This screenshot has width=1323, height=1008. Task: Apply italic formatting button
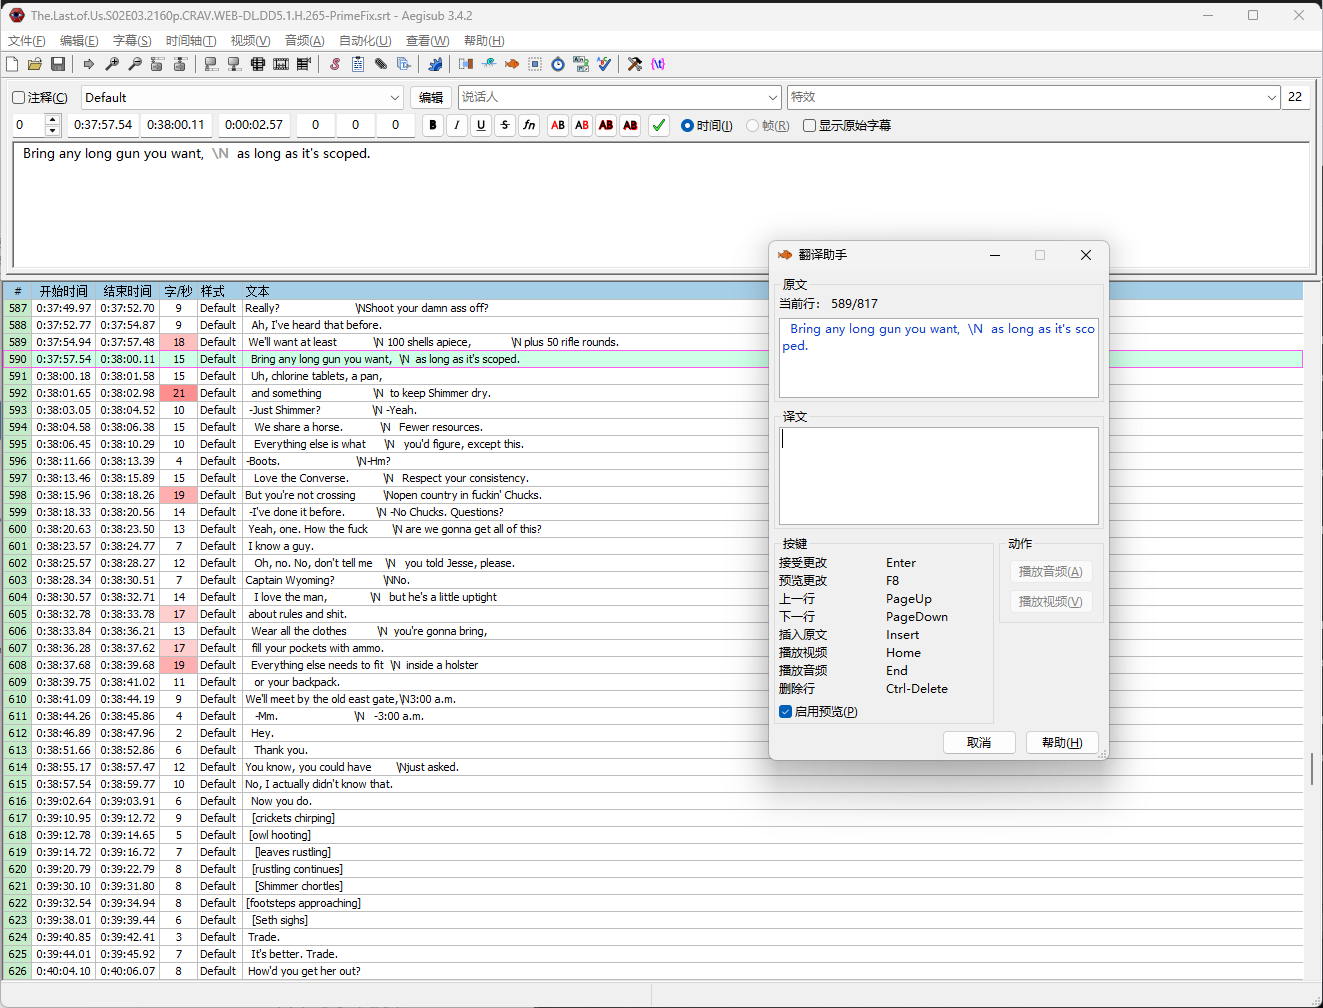pos(457,125)
